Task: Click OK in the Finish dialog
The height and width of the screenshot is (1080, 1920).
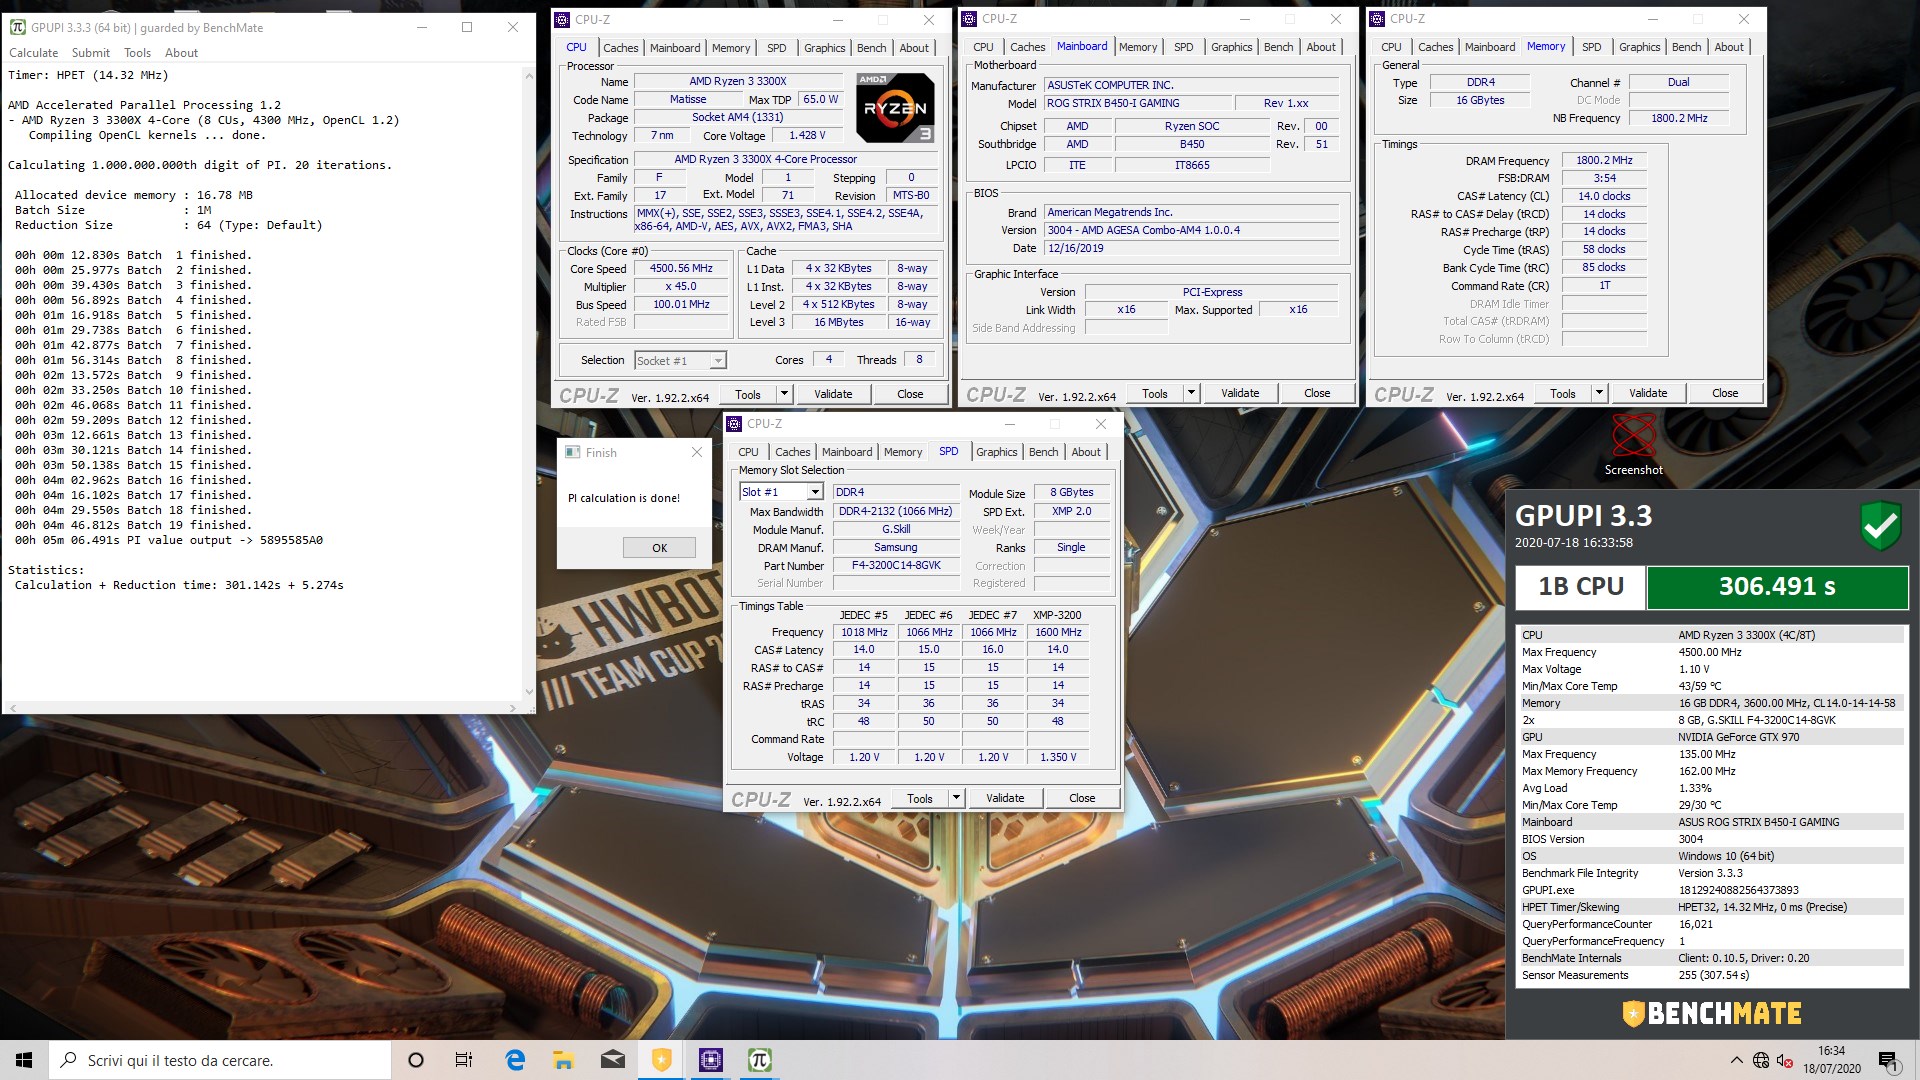Action: (x=659, y=548)
